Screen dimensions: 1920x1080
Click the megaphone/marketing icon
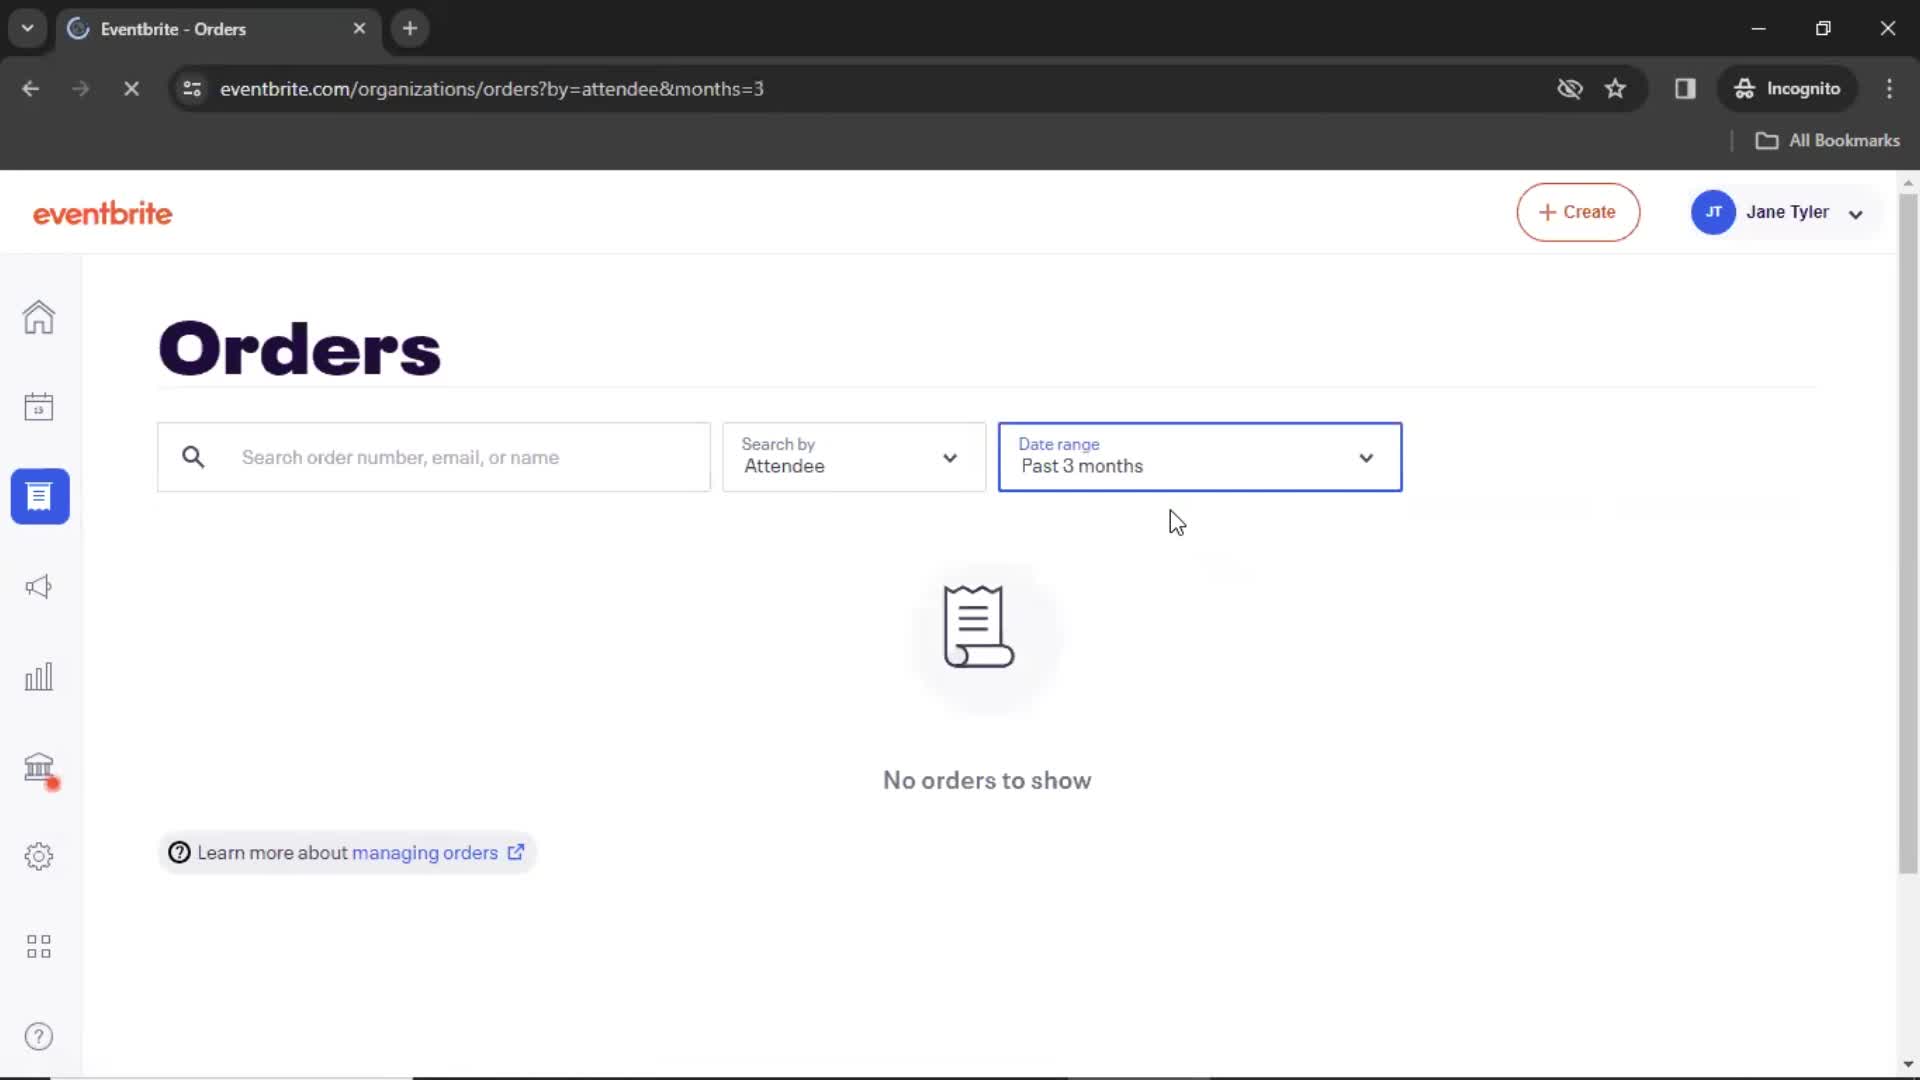[x=38, y=585]
